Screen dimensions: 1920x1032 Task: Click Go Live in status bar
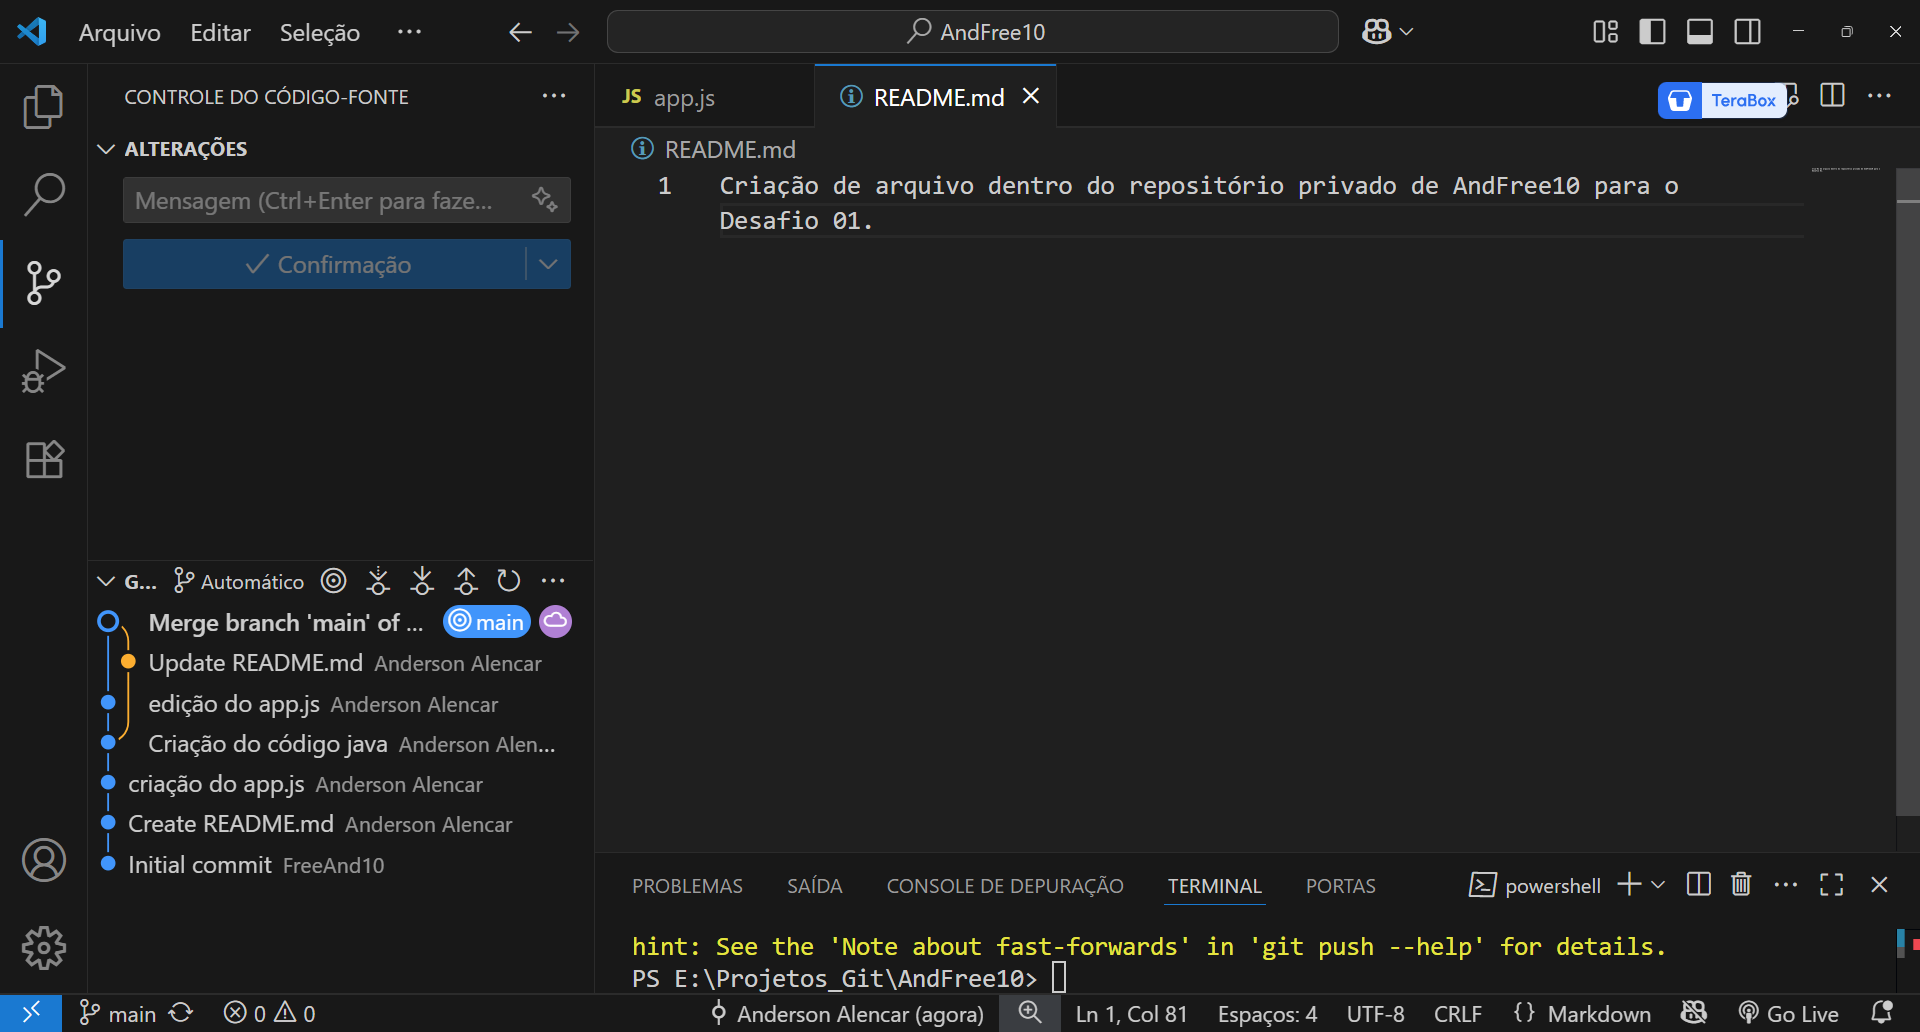[1788, 1013]
